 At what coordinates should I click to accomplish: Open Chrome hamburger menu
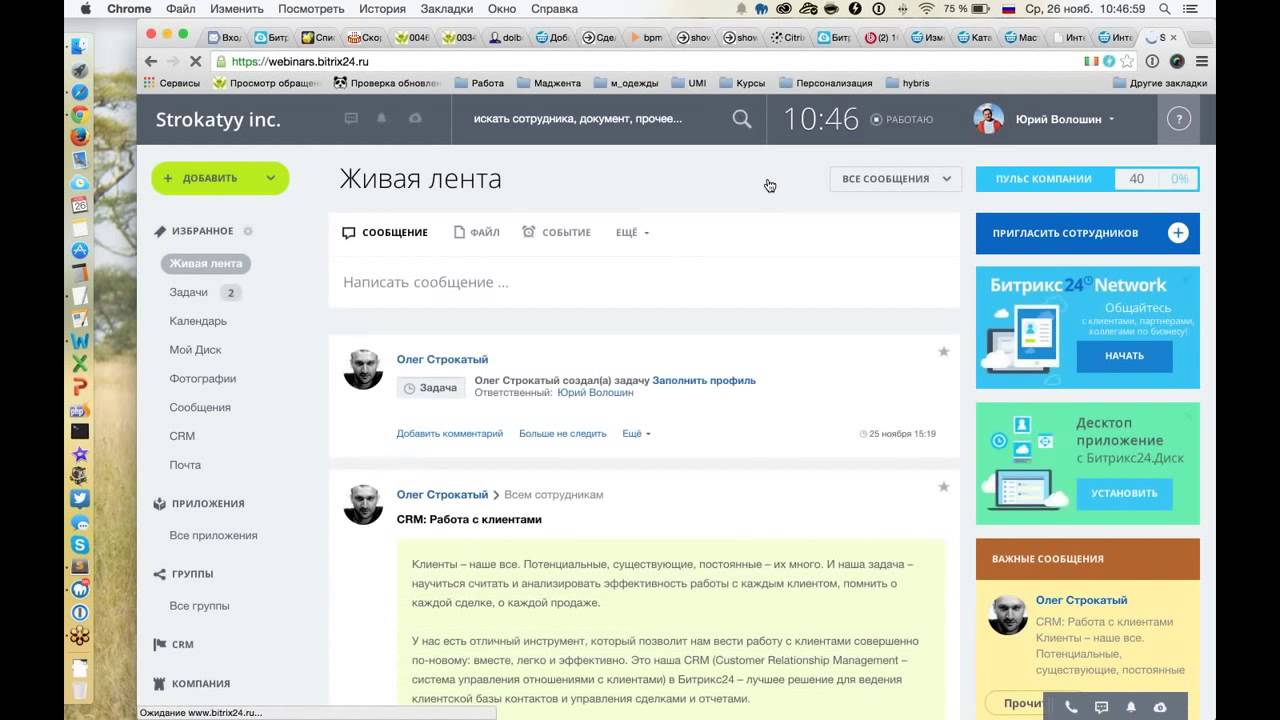click(x=1201, y=61)
